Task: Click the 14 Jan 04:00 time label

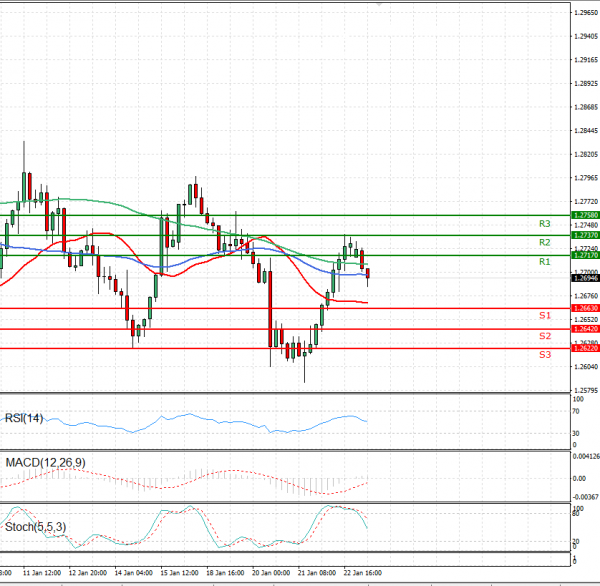Action: tap(134, 573)
